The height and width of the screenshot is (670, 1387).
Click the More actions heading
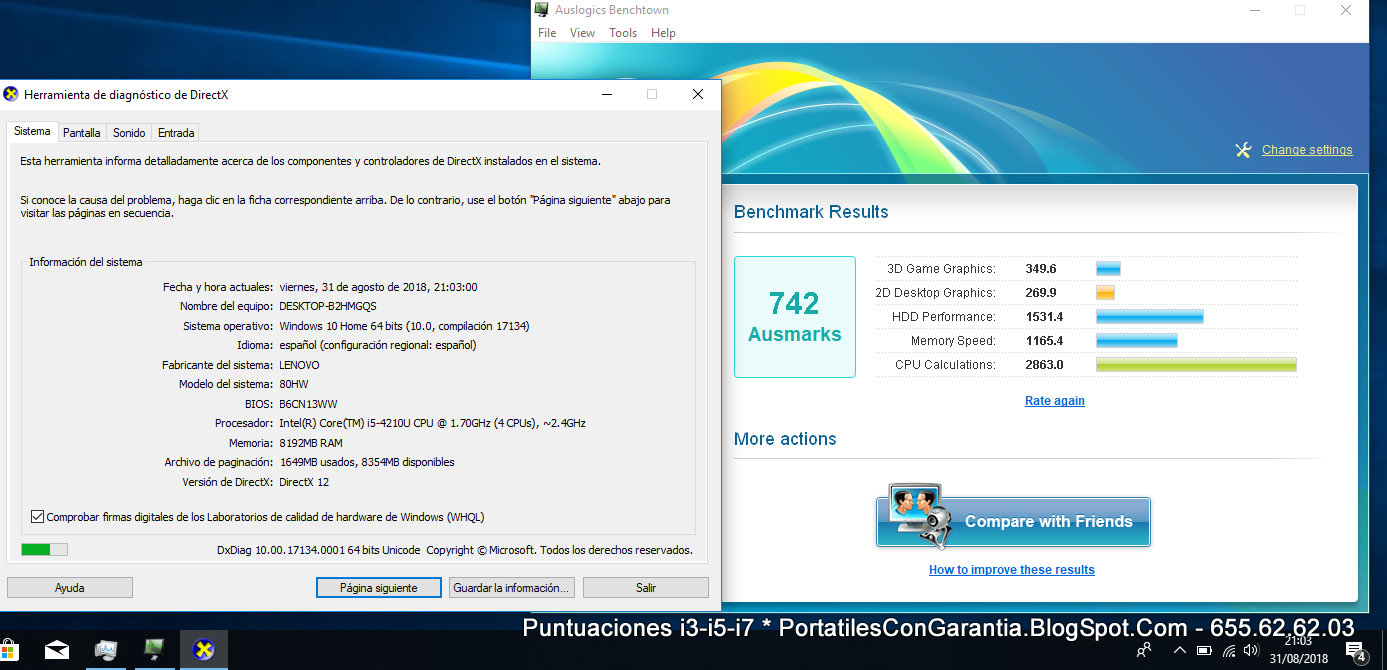coord(785,439)
